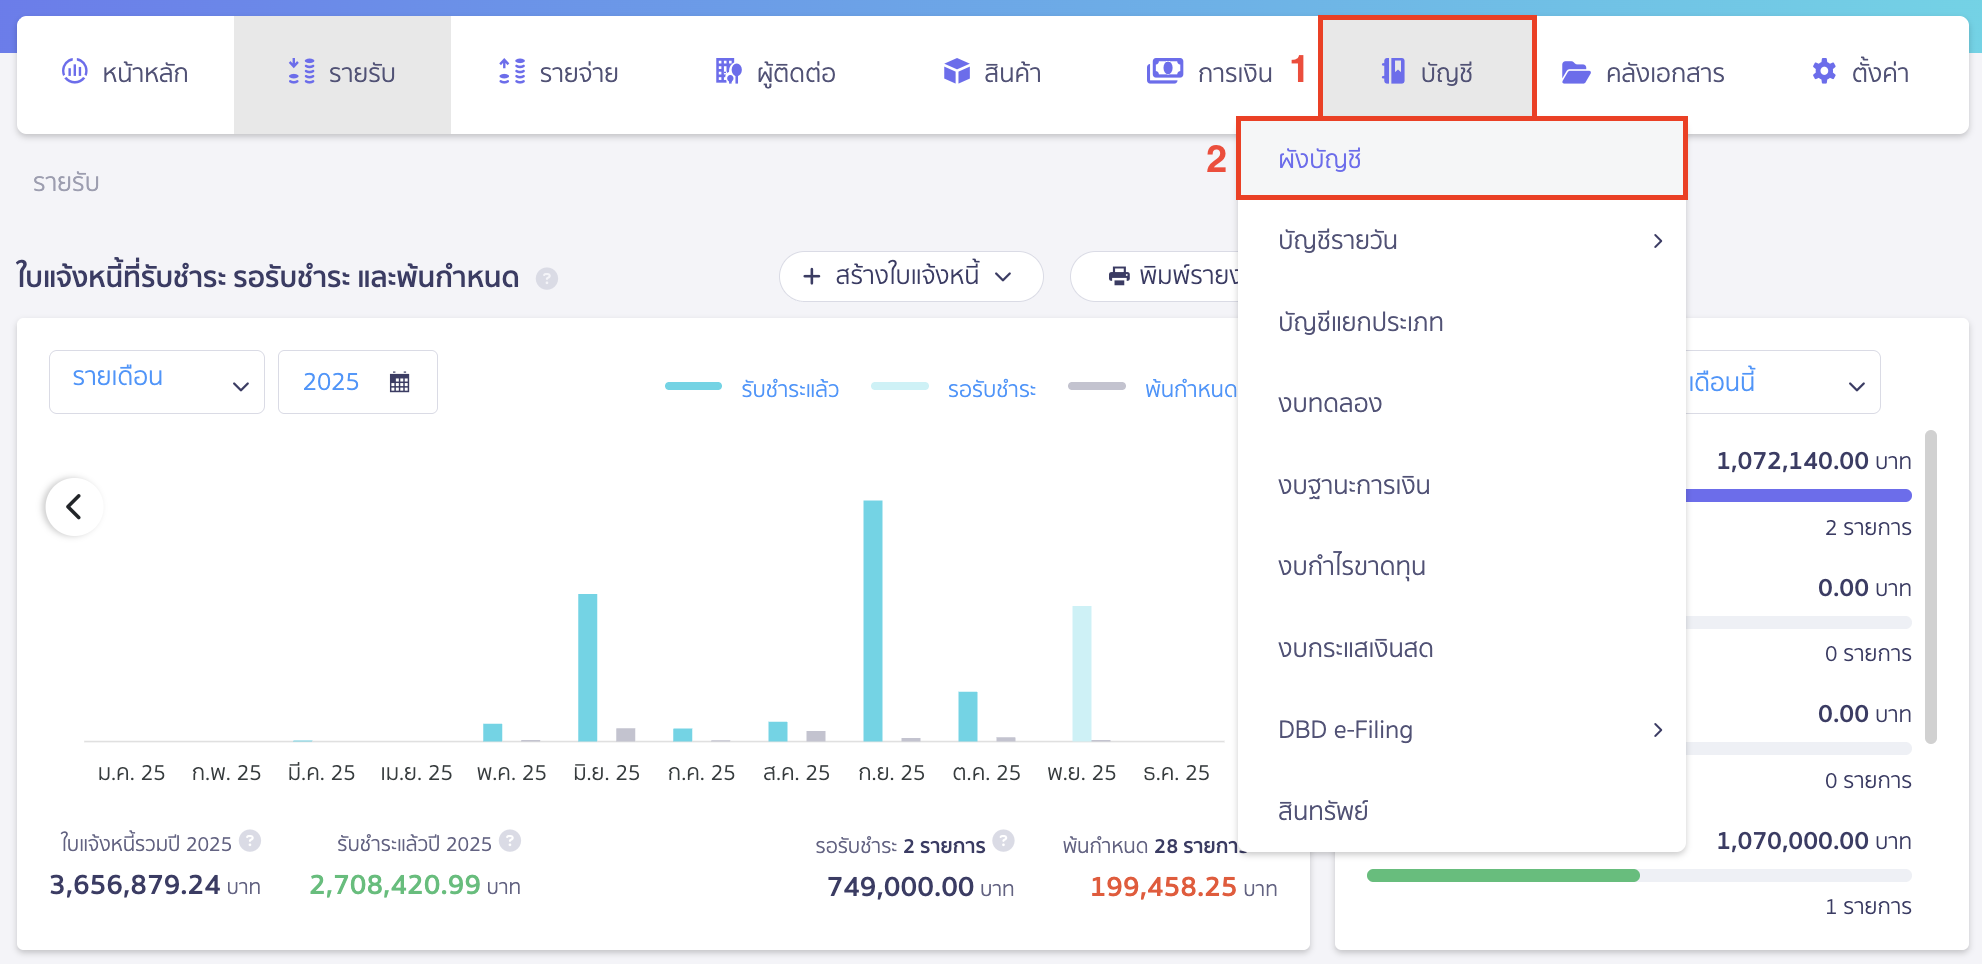Expand the บัญชีรายวัน submenu chevron
The height and width of the screenshot is (964, 1982).
pos(1658,240)
